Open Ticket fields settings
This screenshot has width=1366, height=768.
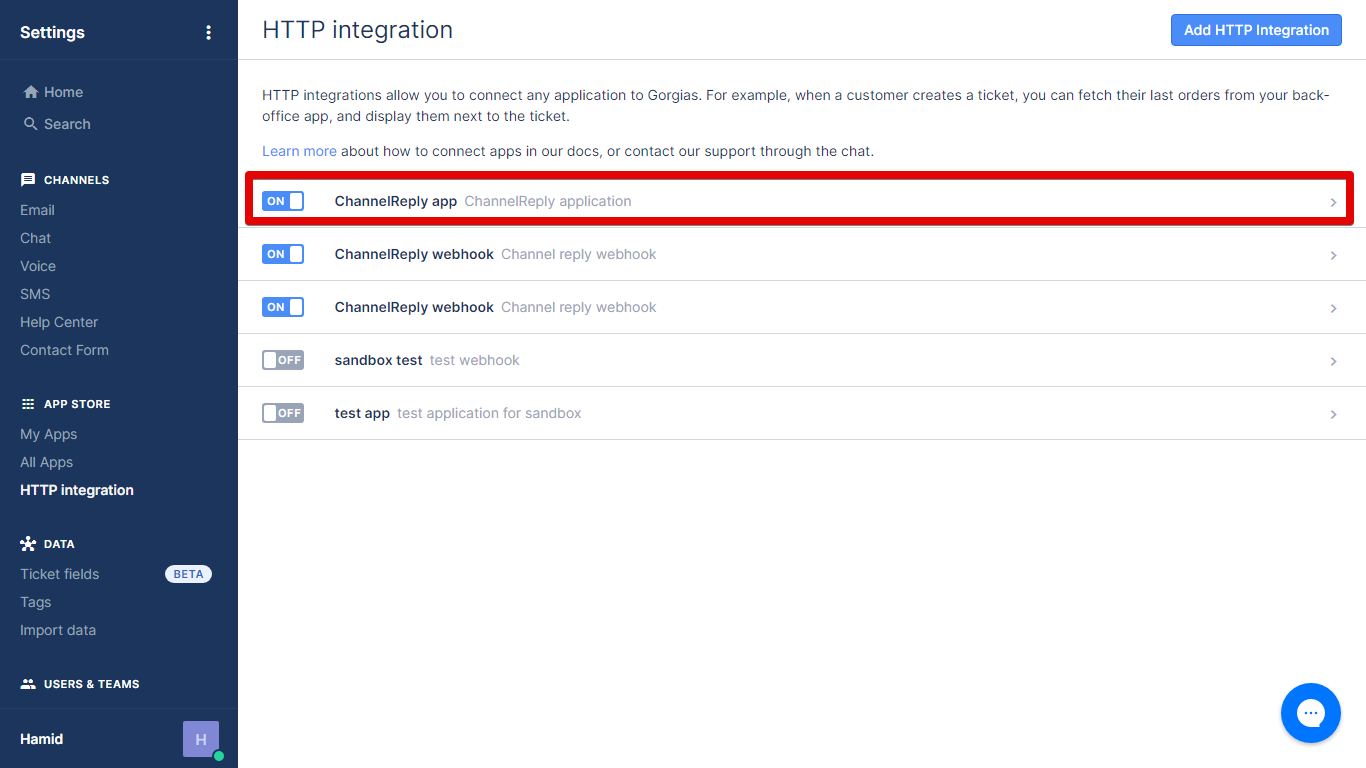(59, 574)
